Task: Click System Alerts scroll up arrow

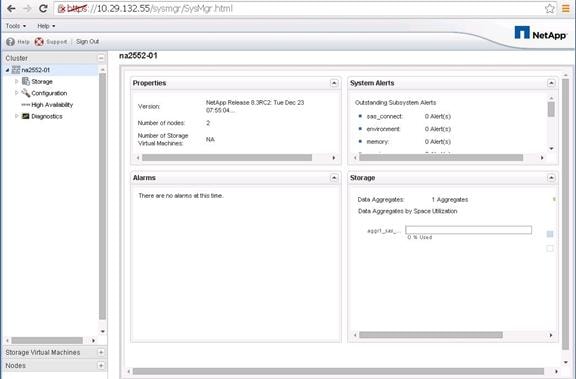Action: (551, 98)
